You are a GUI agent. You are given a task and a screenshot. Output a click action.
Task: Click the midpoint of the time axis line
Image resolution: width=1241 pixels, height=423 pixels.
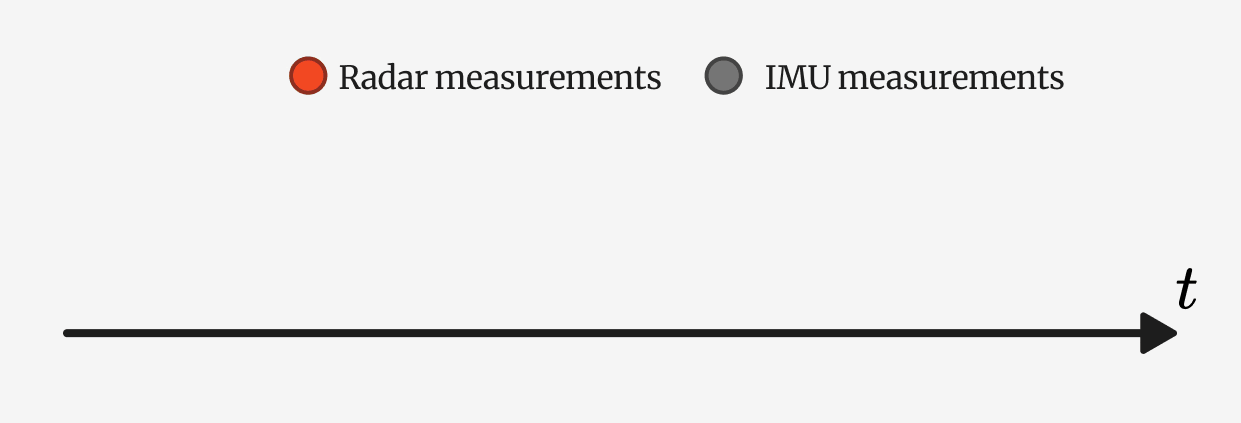603,333
